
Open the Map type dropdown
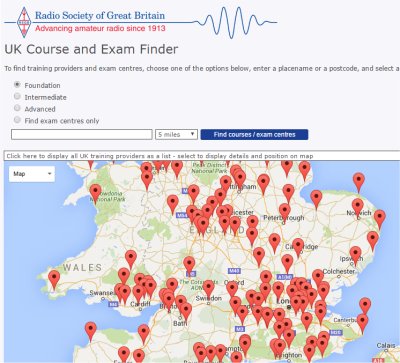(x=32, y=174)
